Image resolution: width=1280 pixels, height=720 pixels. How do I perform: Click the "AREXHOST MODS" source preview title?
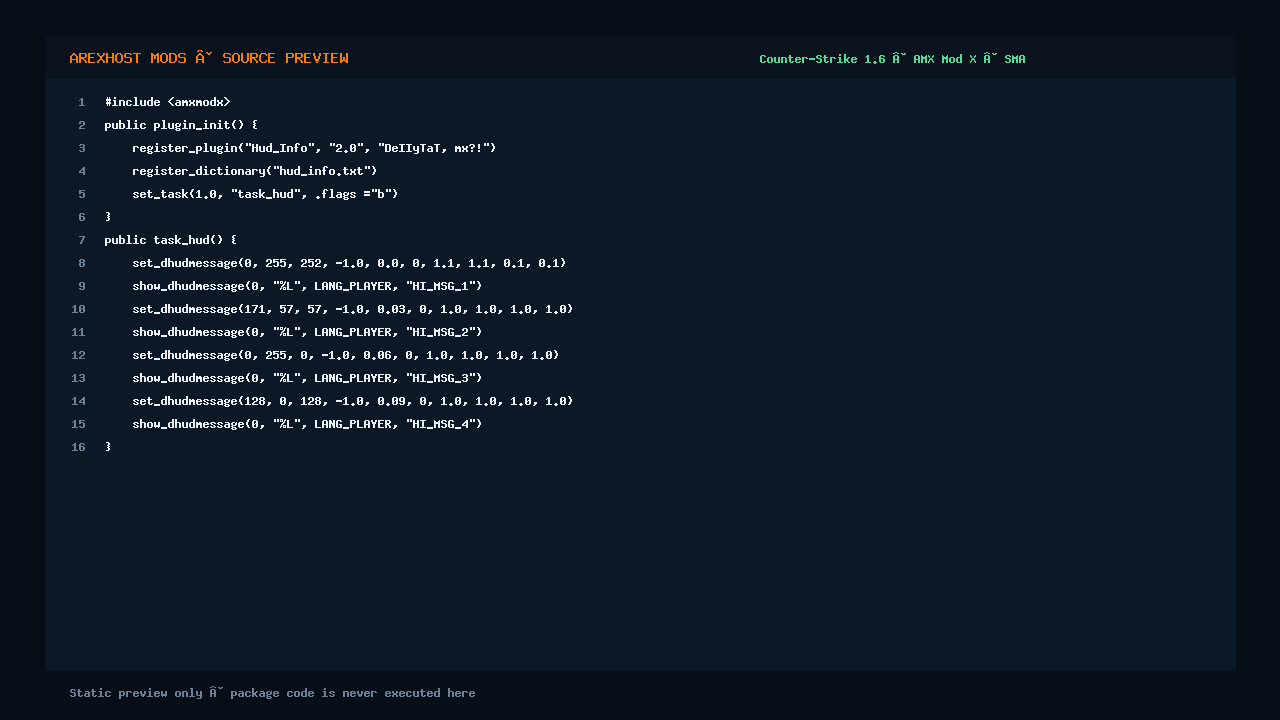(x=209, y=58)
